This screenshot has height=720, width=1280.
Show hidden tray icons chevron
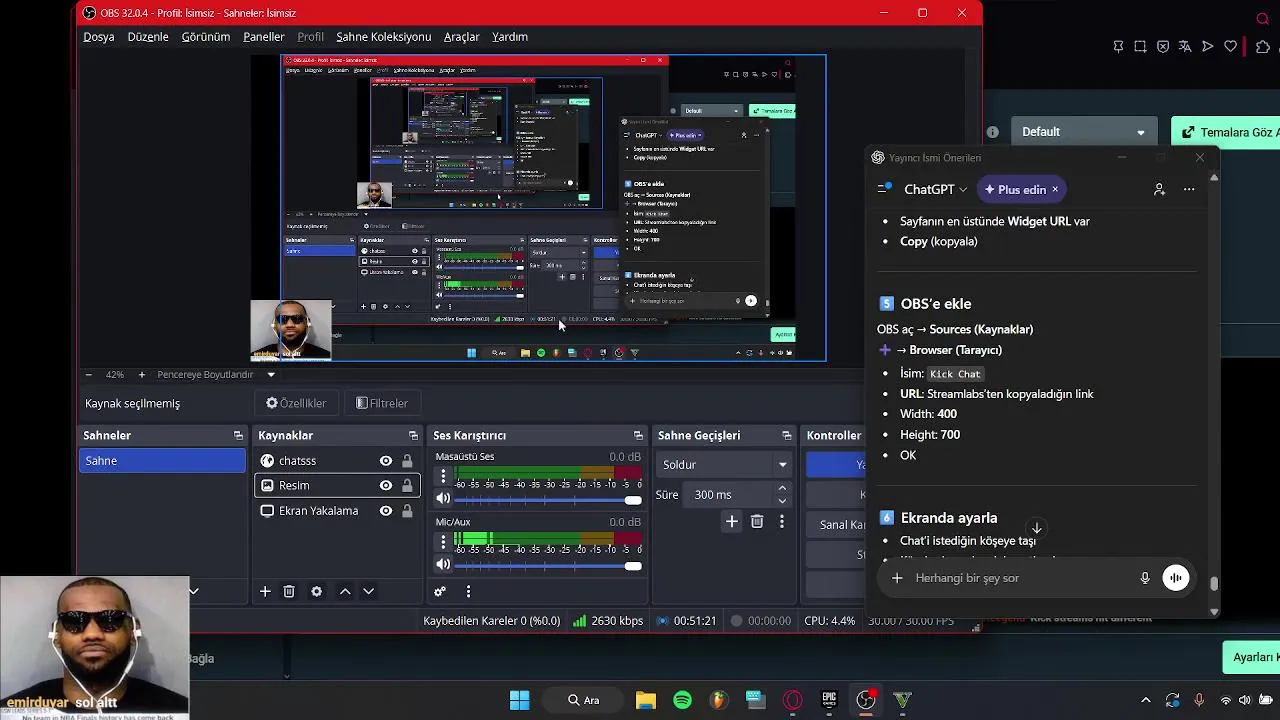[1146, 700]
